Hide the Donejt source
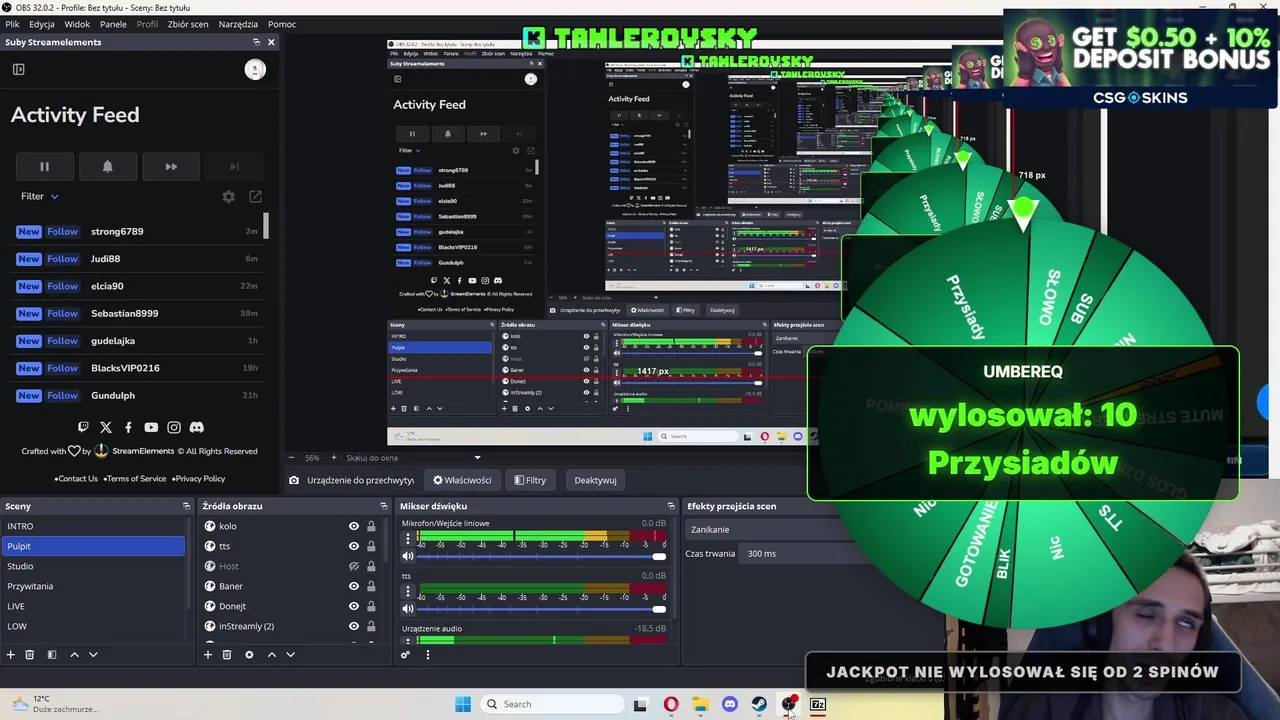Image resolution: width=1280 pixels, height=720 pixels. [x=354, y=606]
